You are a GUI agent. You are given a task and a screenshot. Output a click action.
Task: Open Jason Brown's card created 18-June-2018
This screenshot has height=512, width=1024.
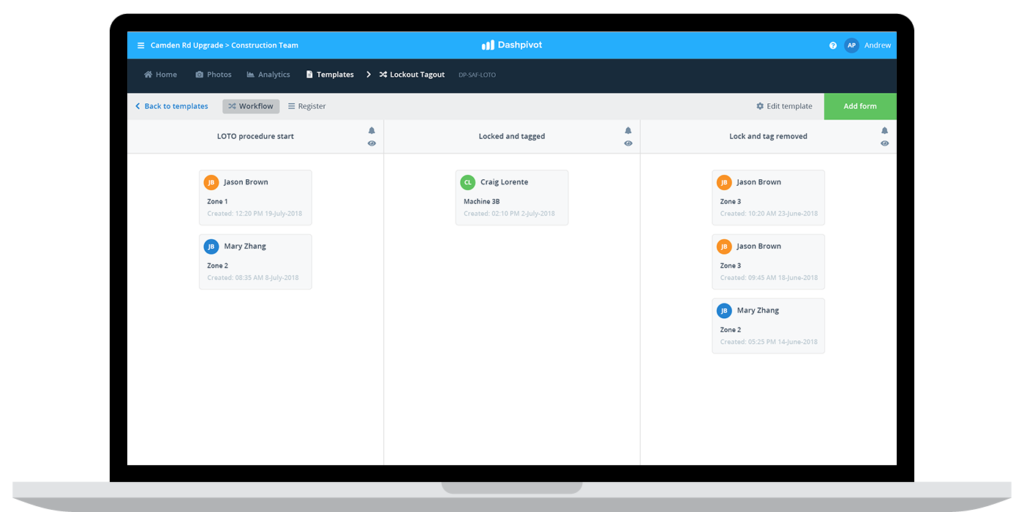tap(769, 262)
